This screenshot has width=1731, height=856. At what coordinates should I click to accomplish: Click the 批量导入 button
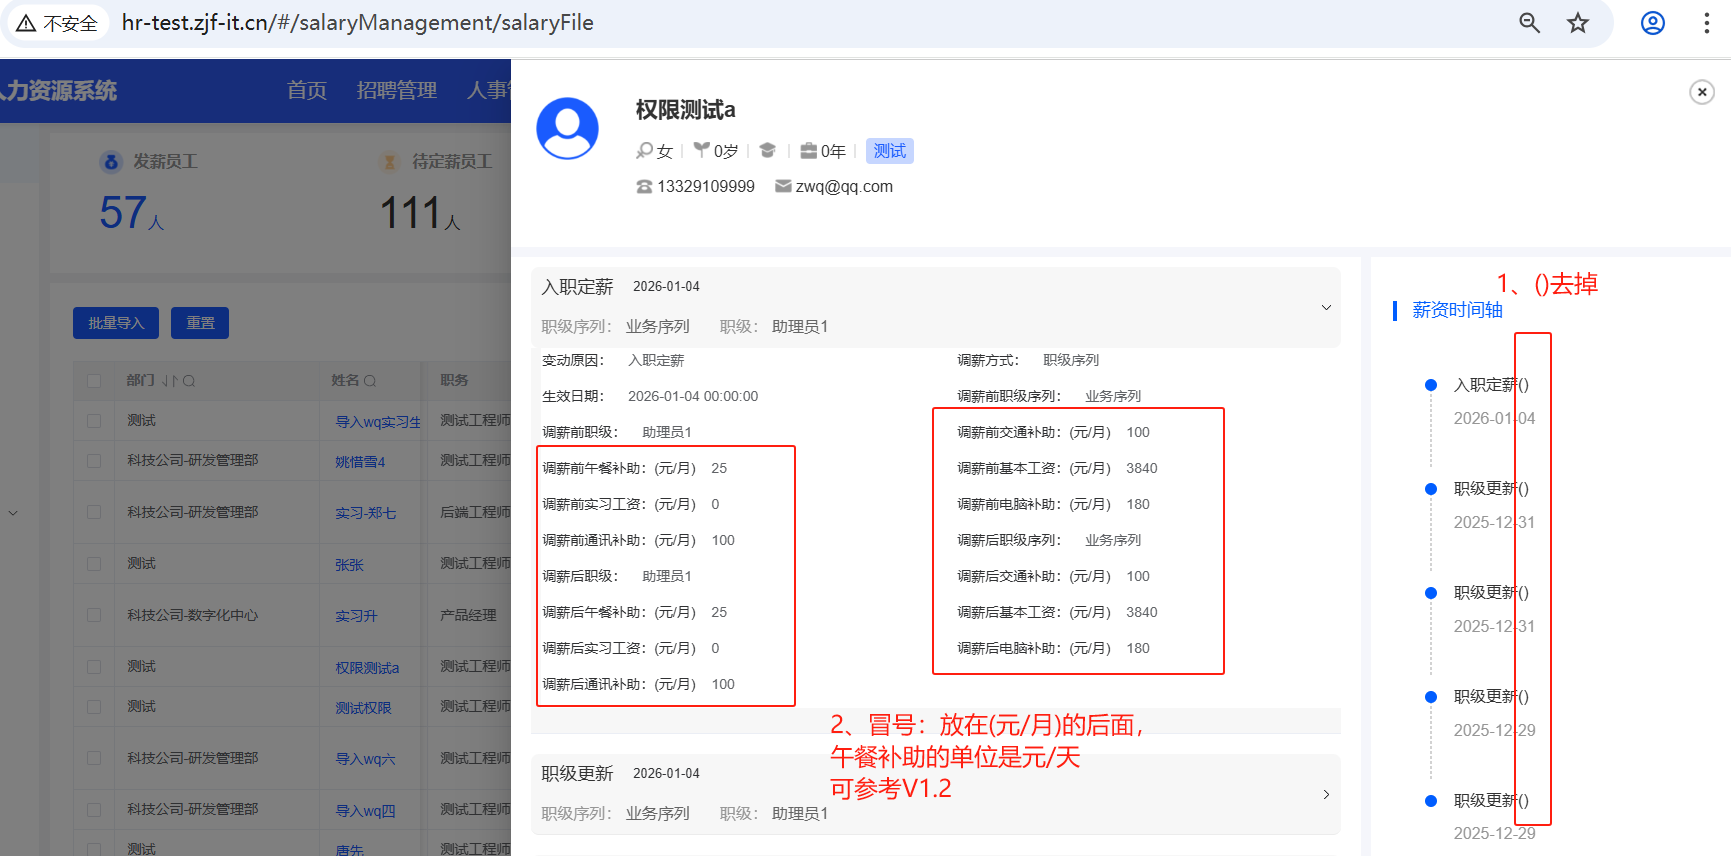click(116, 323)
